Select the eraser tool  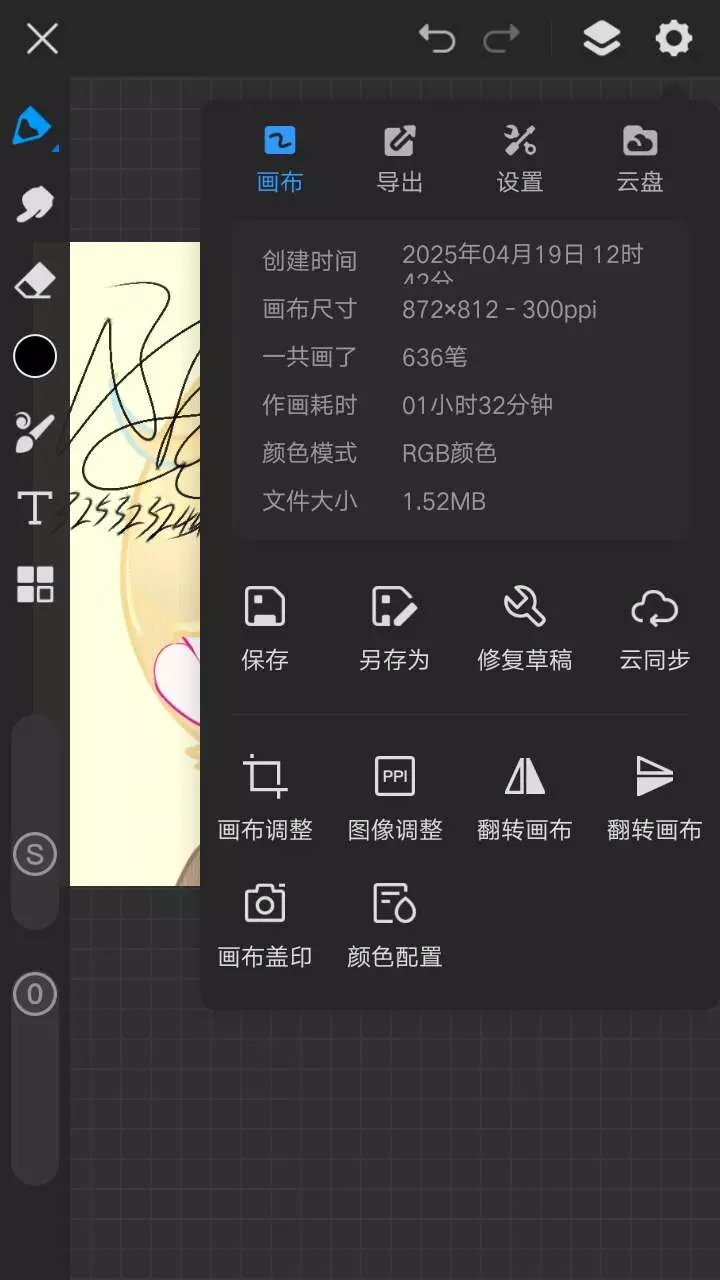point(35,280)
